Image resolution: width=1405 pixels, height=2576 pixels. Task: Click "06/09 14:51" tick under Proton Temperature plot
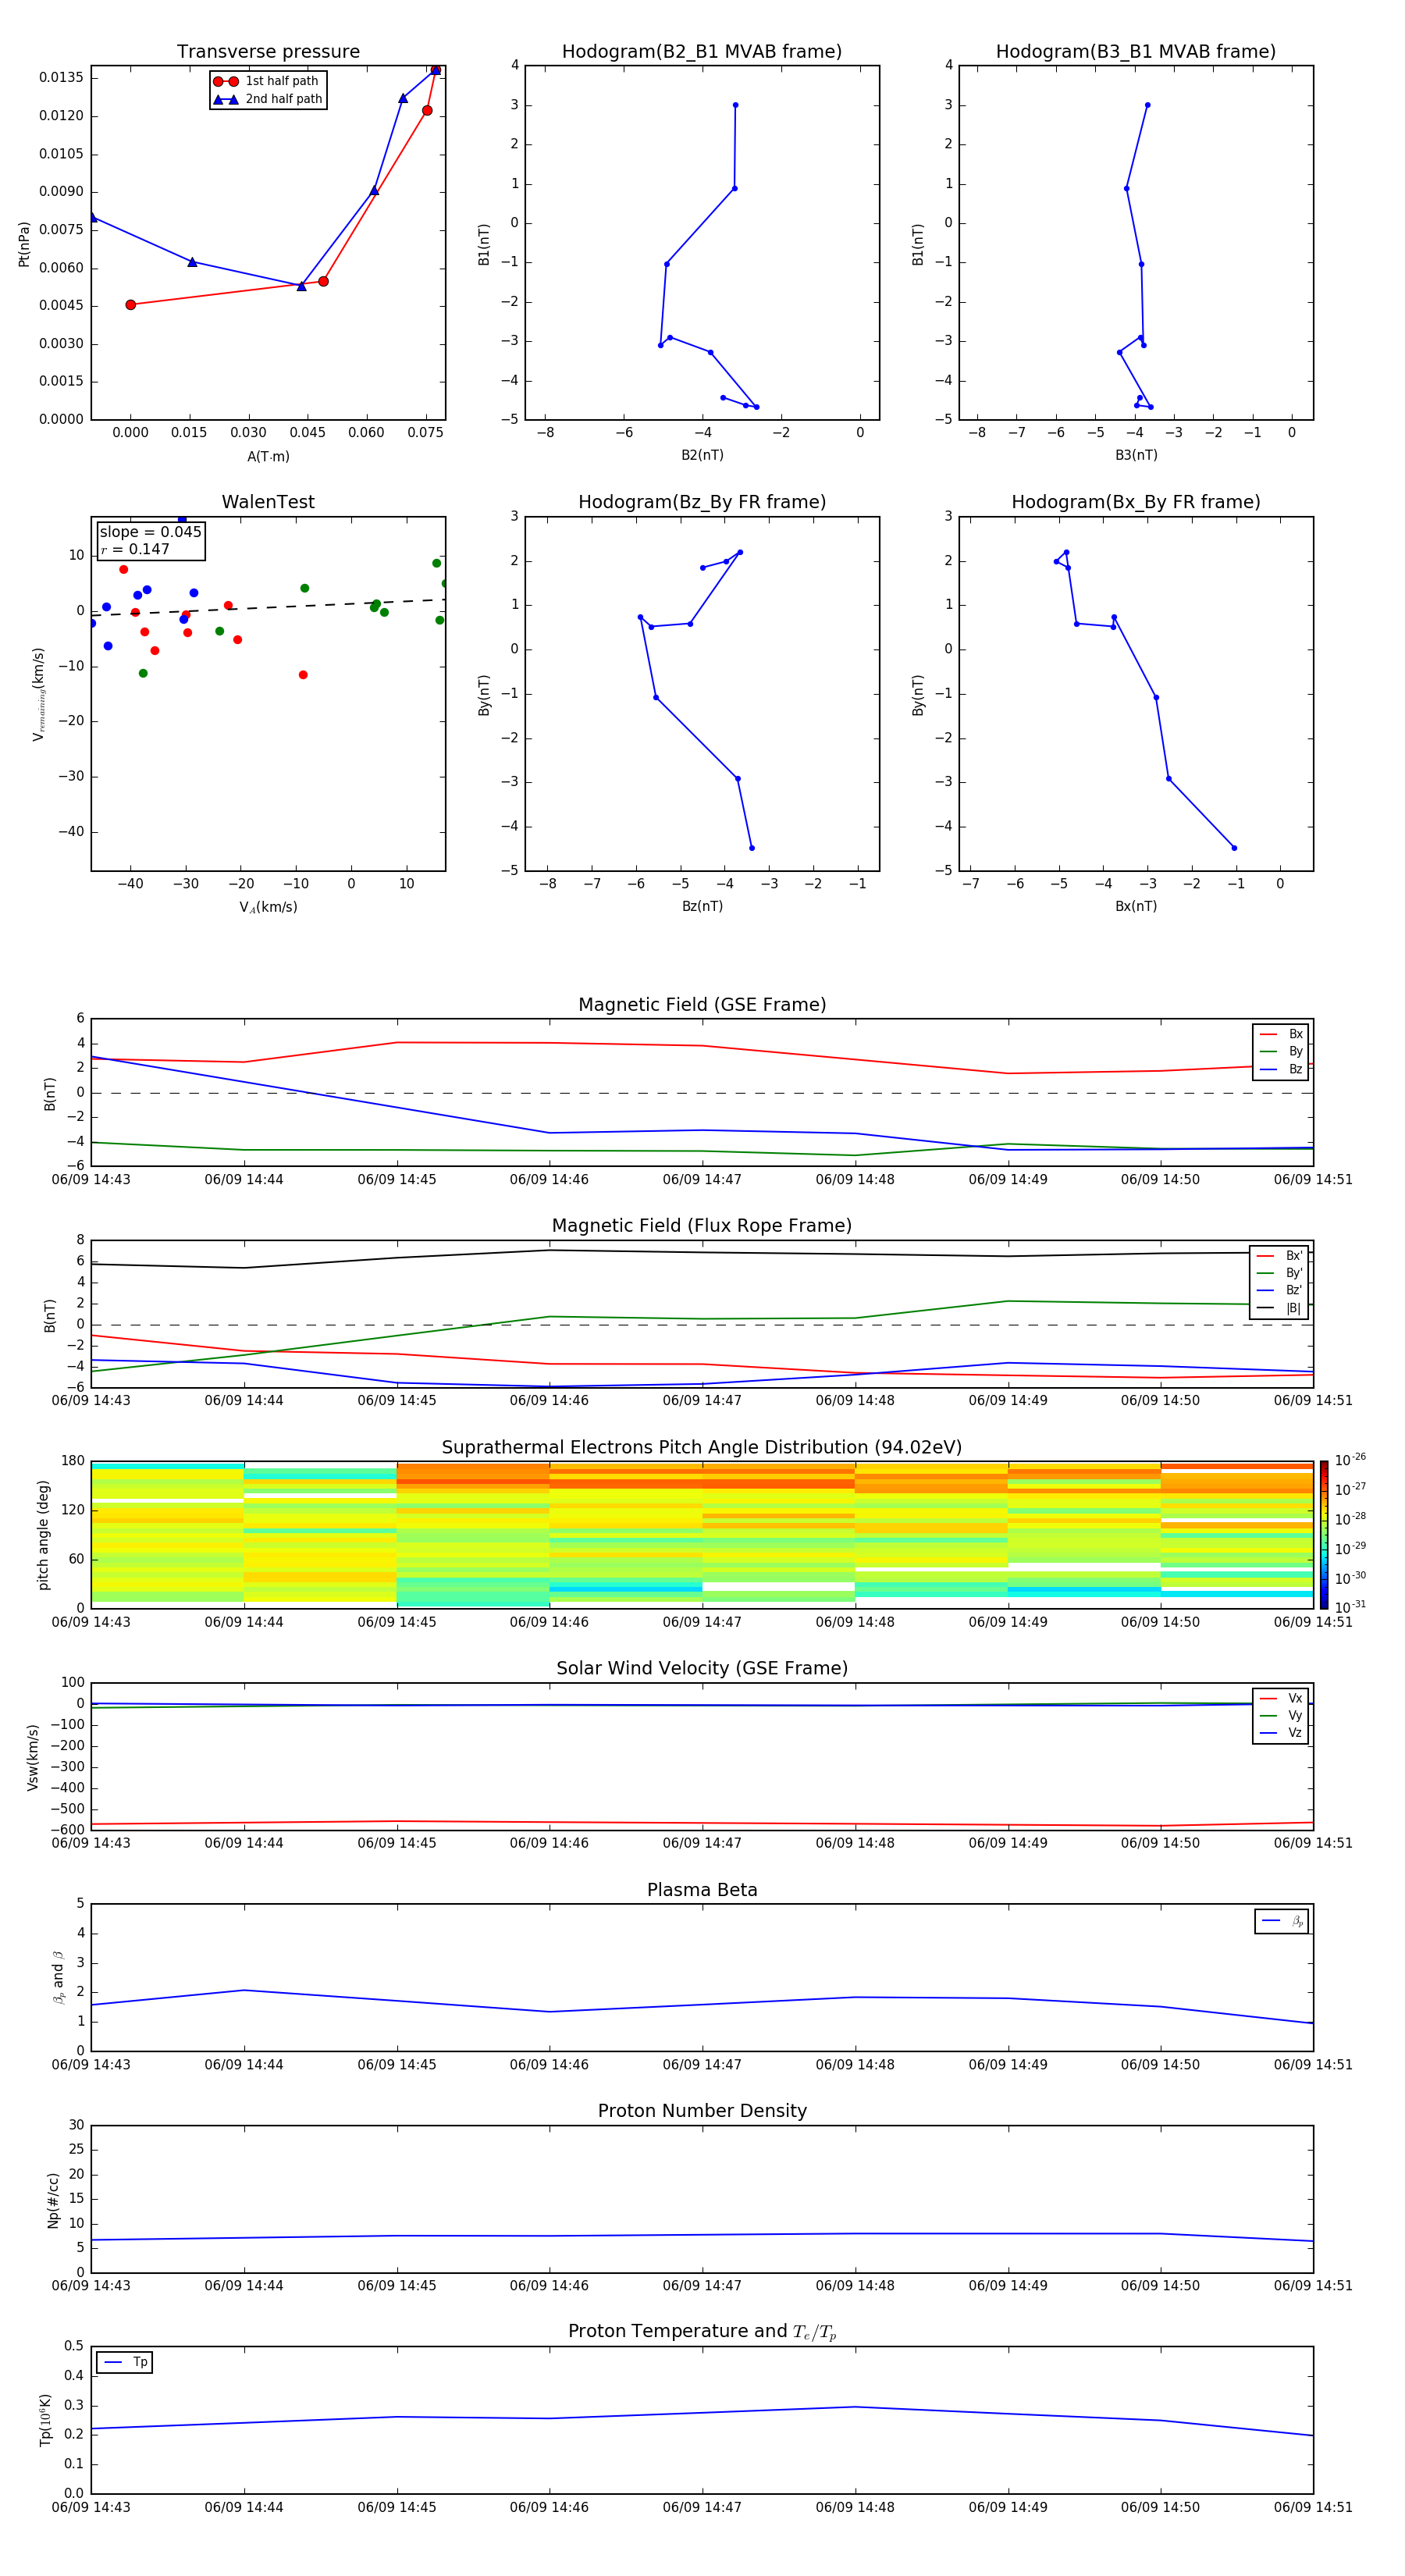coord(1313,2507)
